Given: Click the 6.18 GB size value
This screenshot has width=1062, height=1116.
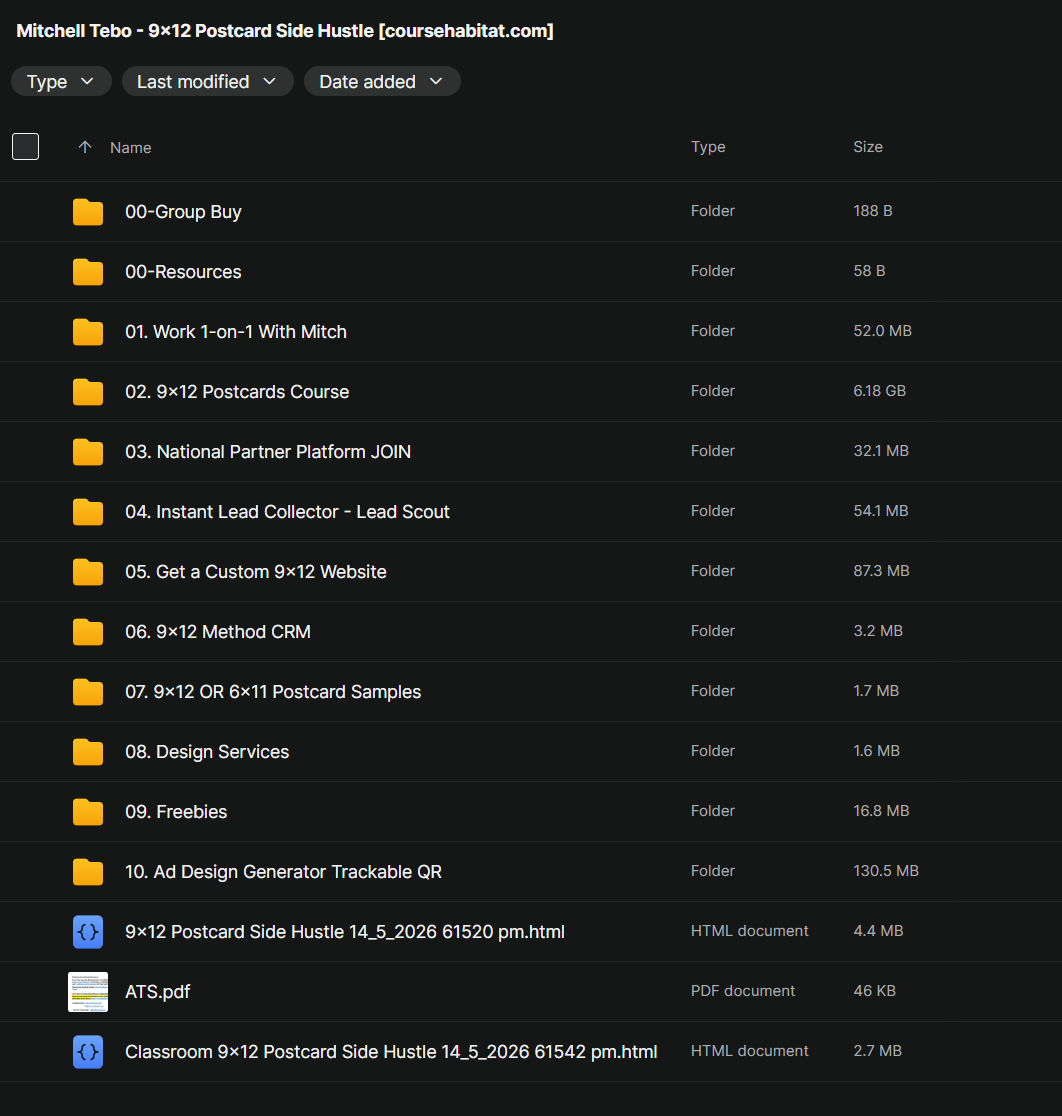Looking at the screenshot, I should click(879, 391).
